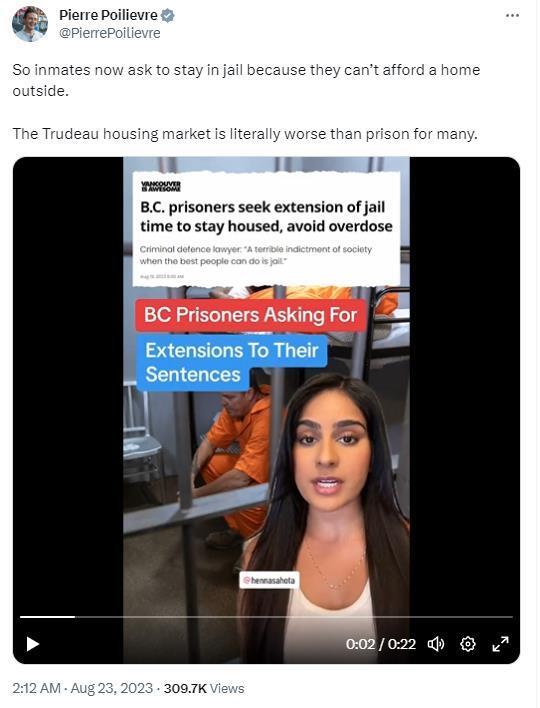
Task: Open the @PierrePoilievre handle link
Action: [x=110, y=33]
